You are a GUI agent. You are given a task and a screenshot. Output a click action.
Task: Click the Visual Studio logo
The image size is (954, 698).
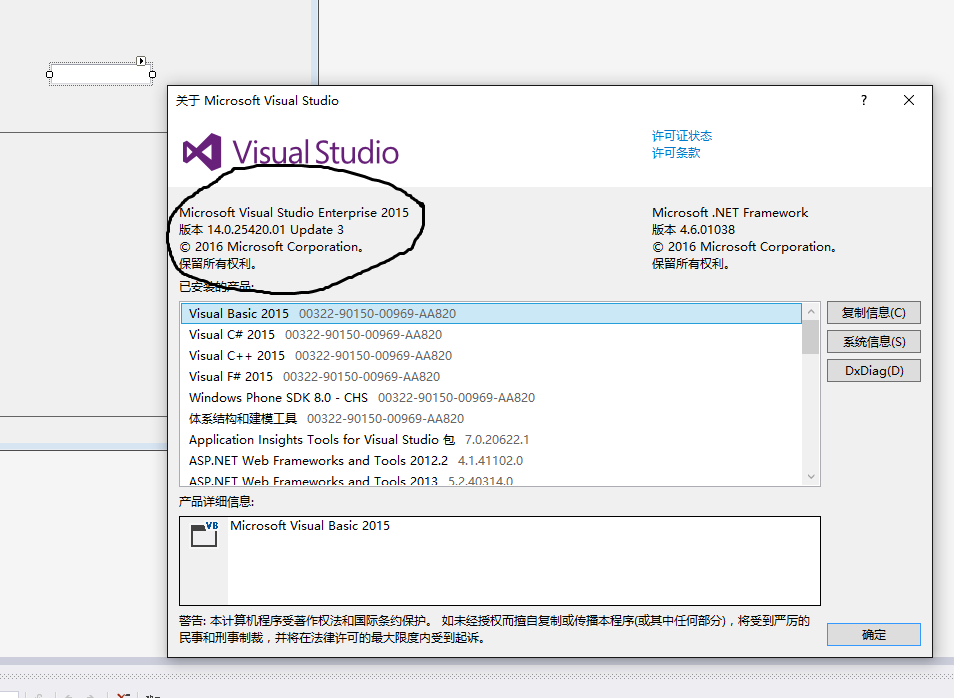290,152
